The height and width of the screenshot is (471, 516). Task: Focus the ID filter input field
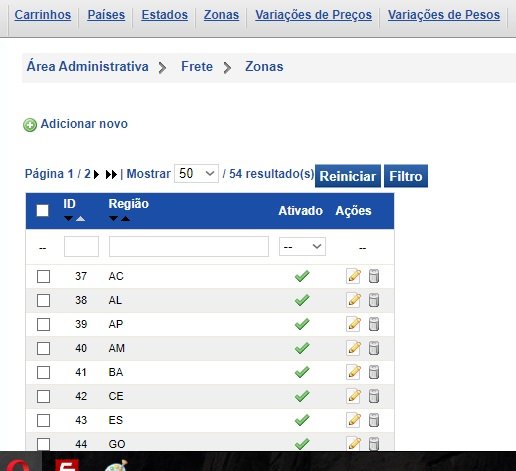(x=81, y=247)
